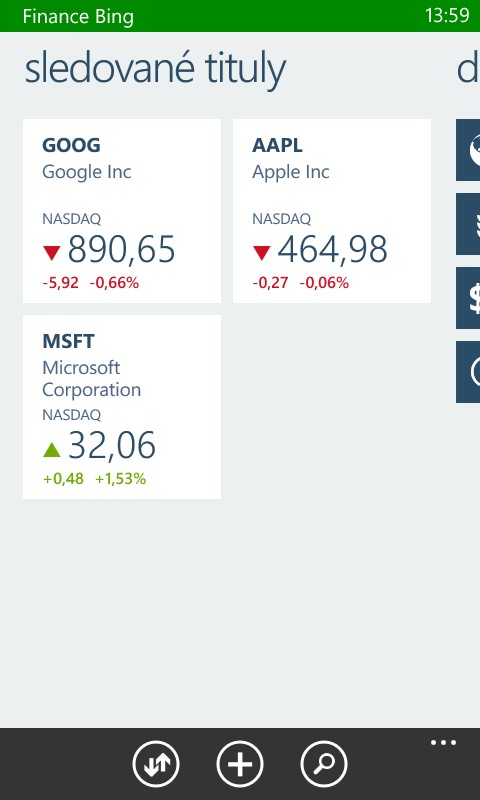
Task: Add a stock with the plus icon
Action: click(240, 764)
